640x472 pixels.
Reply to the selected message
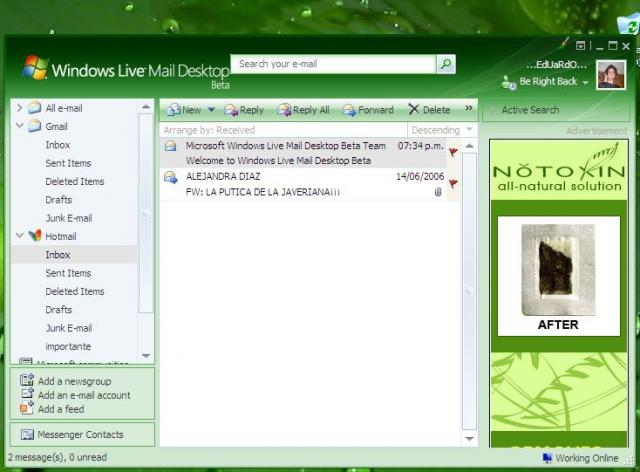click(244, 109)
